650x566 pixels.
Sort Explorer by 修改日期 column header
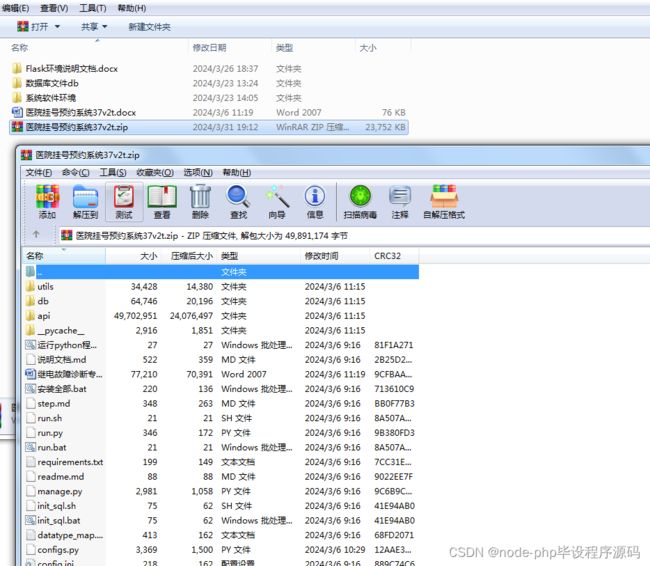pyautogui.click(x=230, y=48)
